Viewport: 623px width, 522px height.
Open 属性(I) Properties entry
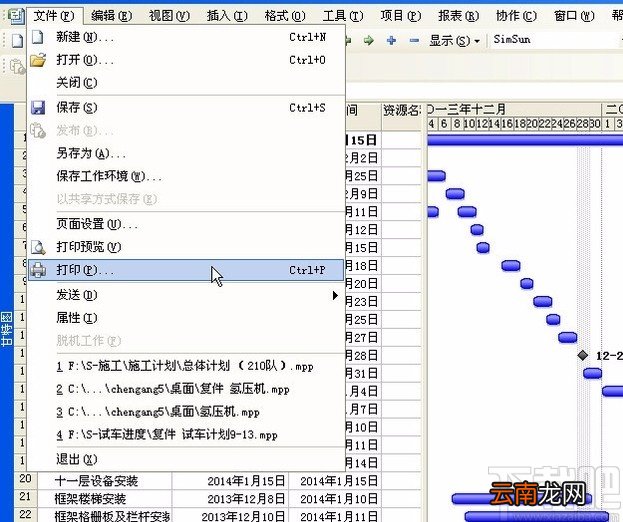click(186, 318)
